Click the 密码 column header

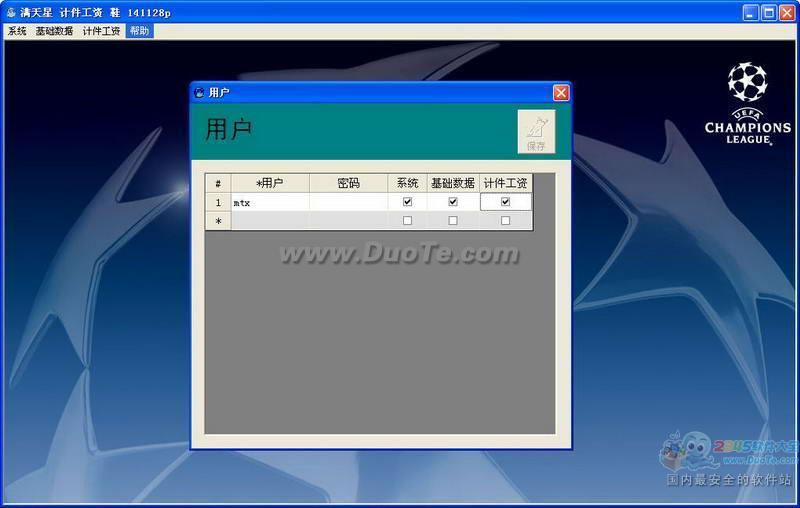(348, 183)
